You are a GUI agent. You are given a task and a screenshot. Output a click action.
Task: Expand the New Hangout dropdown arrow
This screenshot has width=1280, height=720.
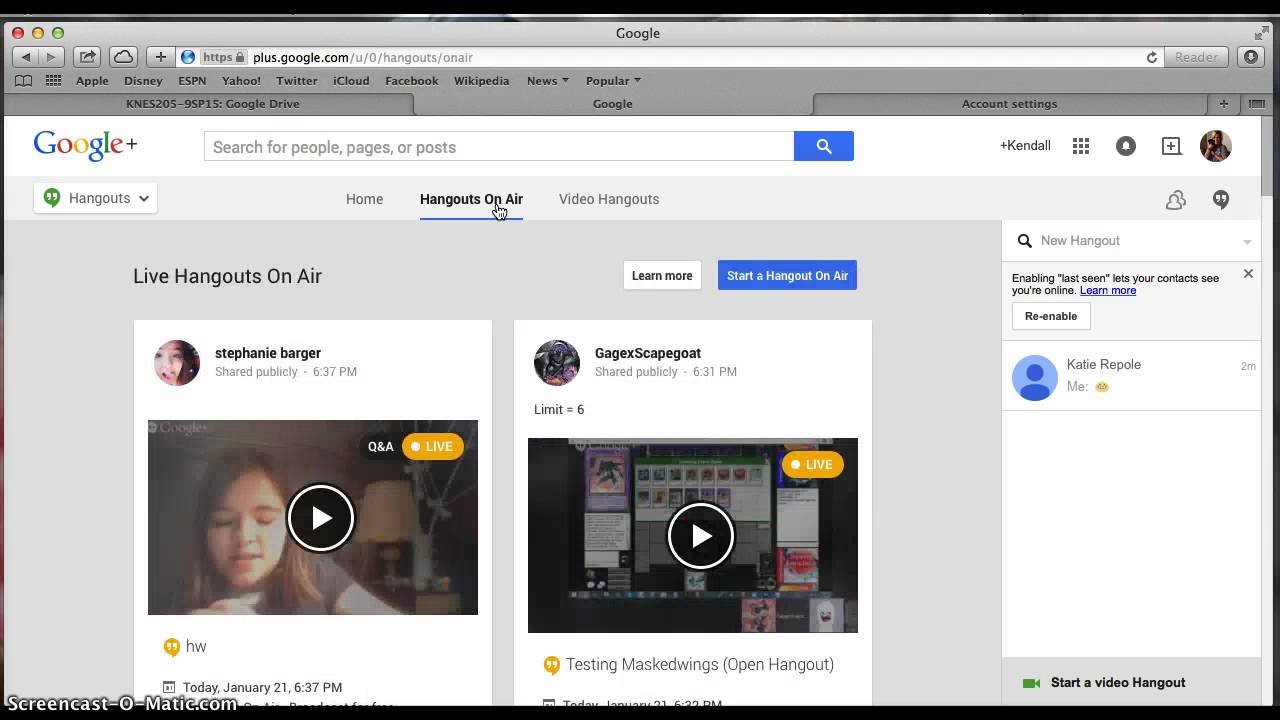pyautogui.click(x=1247, y=242)
